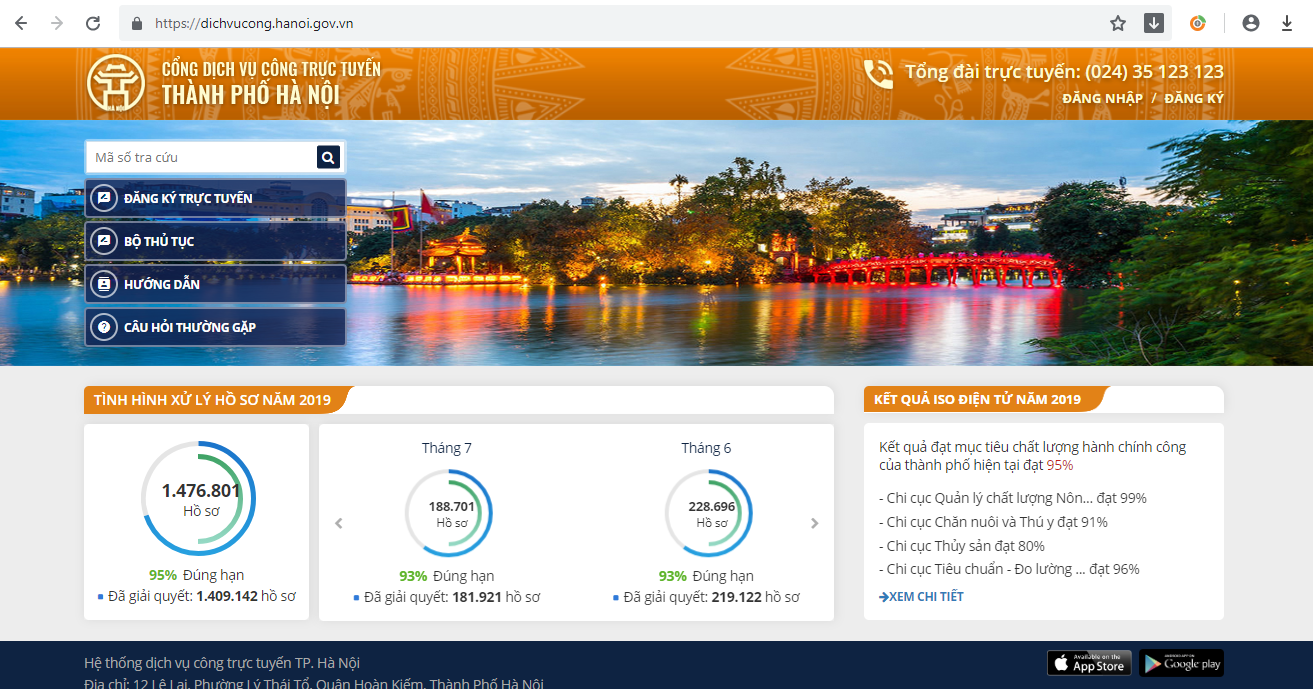Click the browser back arrow

pyautogui.click(x=21, y=23)
